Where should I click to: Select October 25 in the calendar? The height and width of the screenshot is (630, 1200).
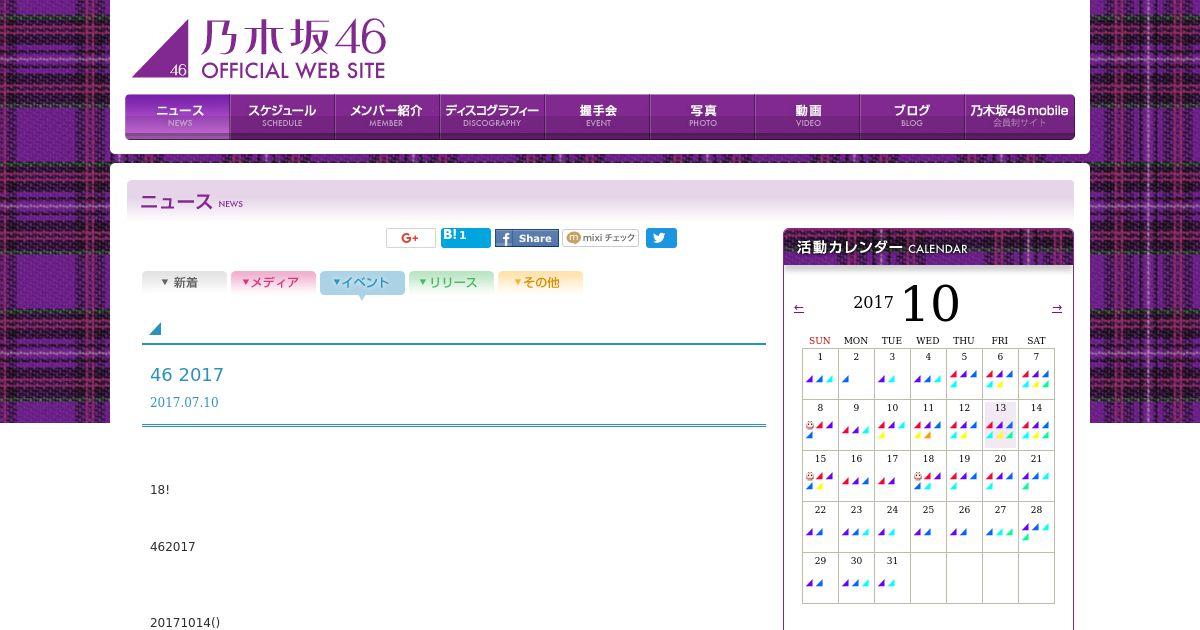tap(928, 526)
